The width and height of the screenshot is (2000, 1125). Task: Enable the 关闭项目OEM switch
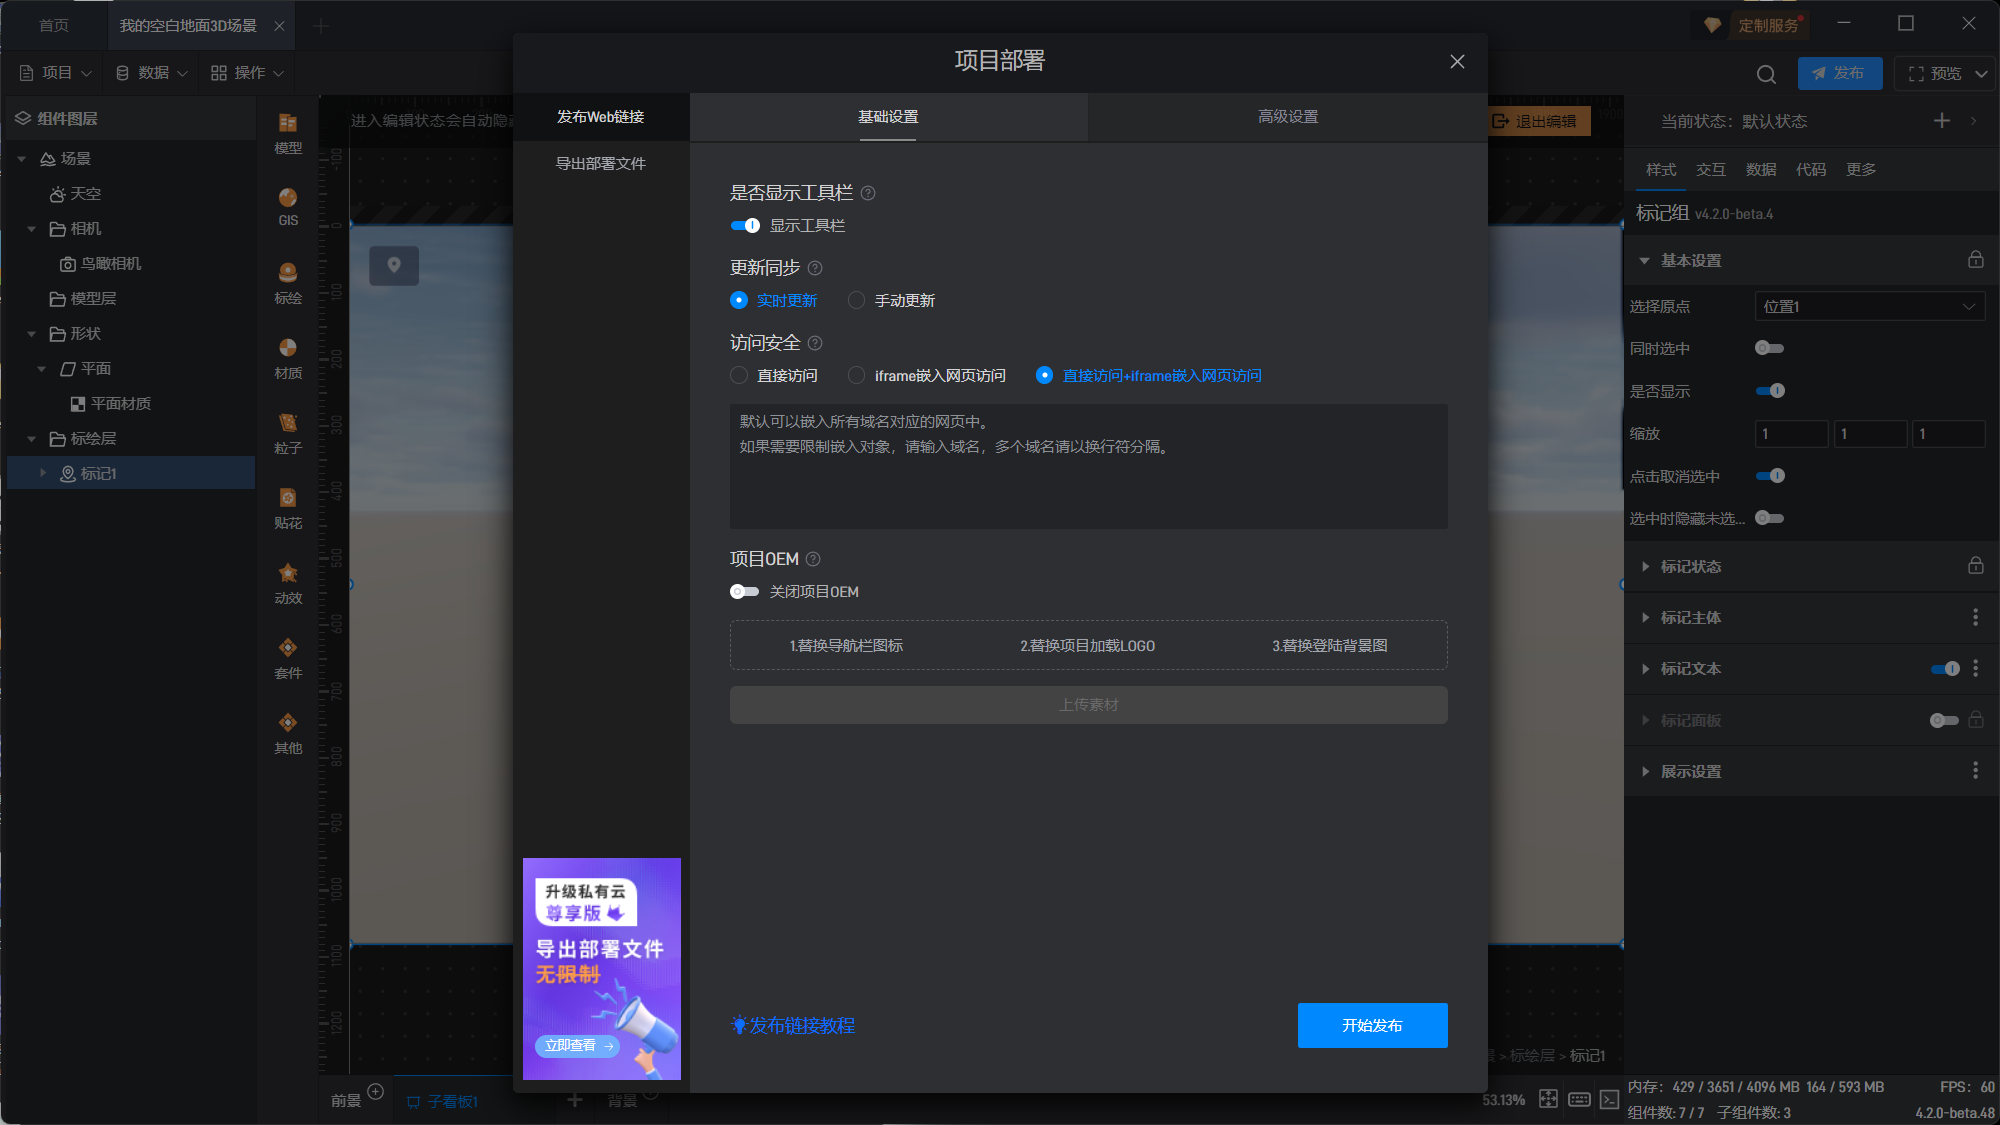(x=744, y=592)
